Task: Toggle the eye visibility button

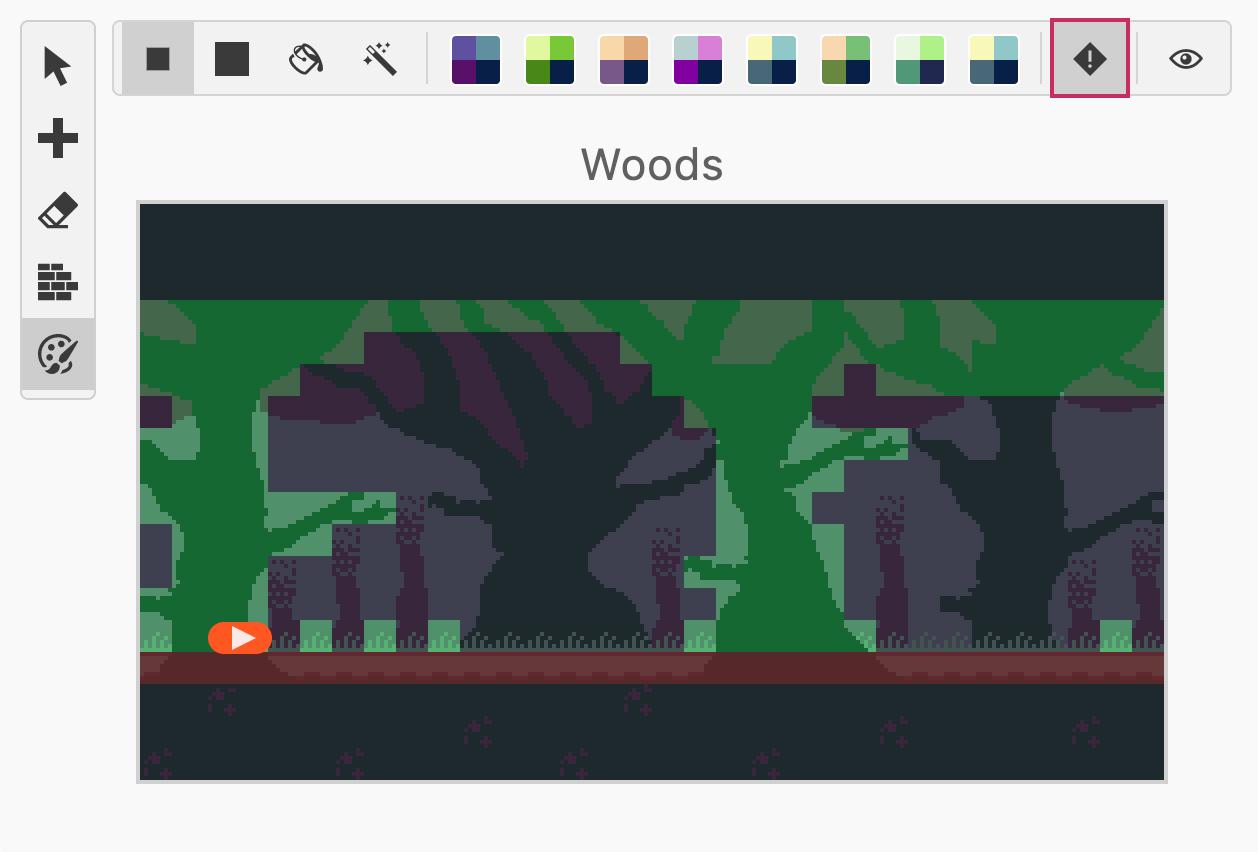Action: pyautogui.click(x=1185, y=59)
